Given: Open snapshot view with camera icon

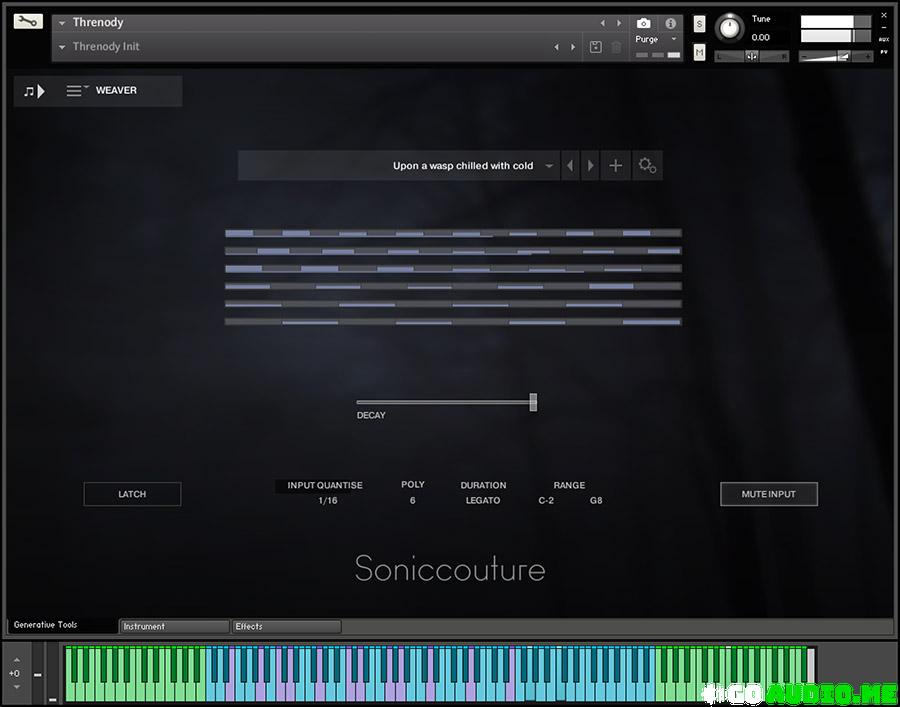Looking at the screenshot, I should click(644, 23).
